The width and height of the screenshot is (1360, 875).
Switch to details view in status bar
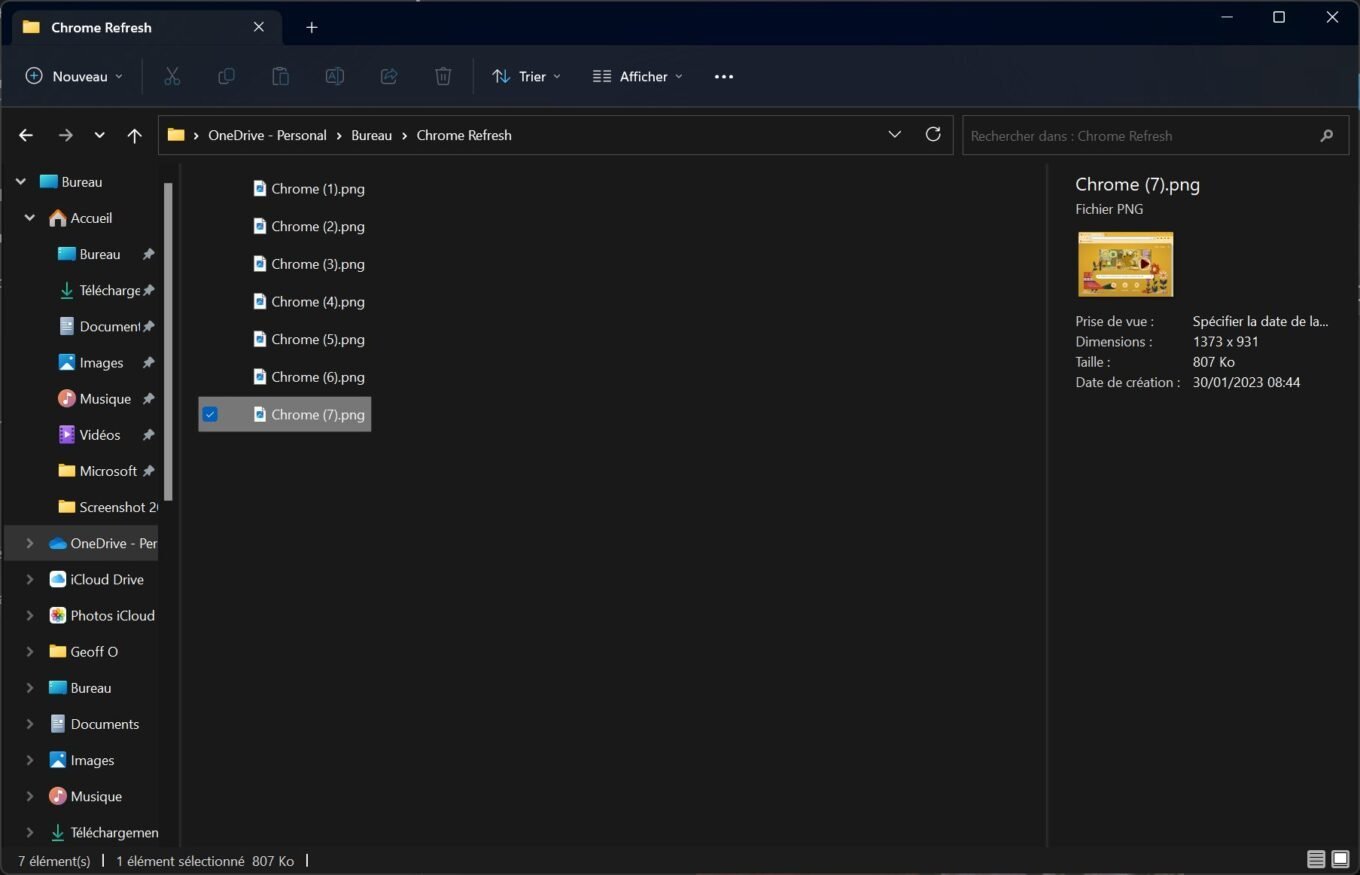click(1316, 860)
